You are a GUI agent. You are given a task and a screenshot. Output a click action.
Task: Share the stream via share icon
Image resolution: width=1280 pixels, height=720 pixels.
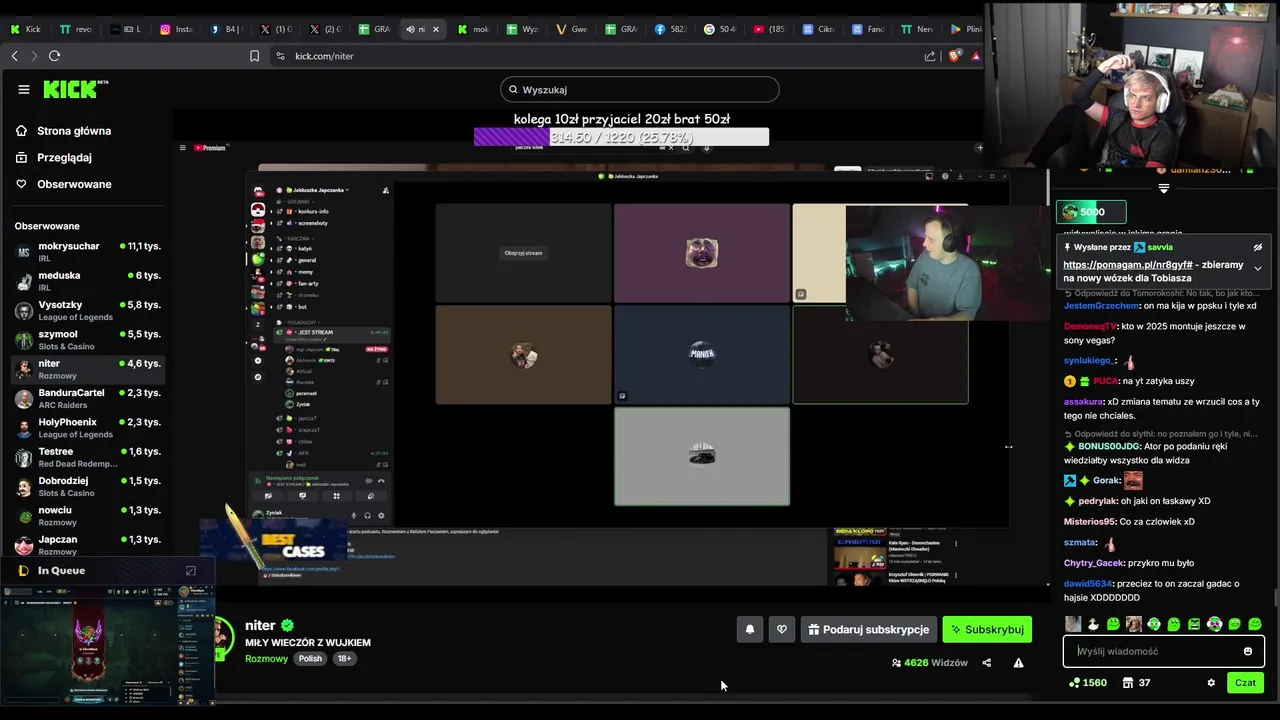click(987, 662)
